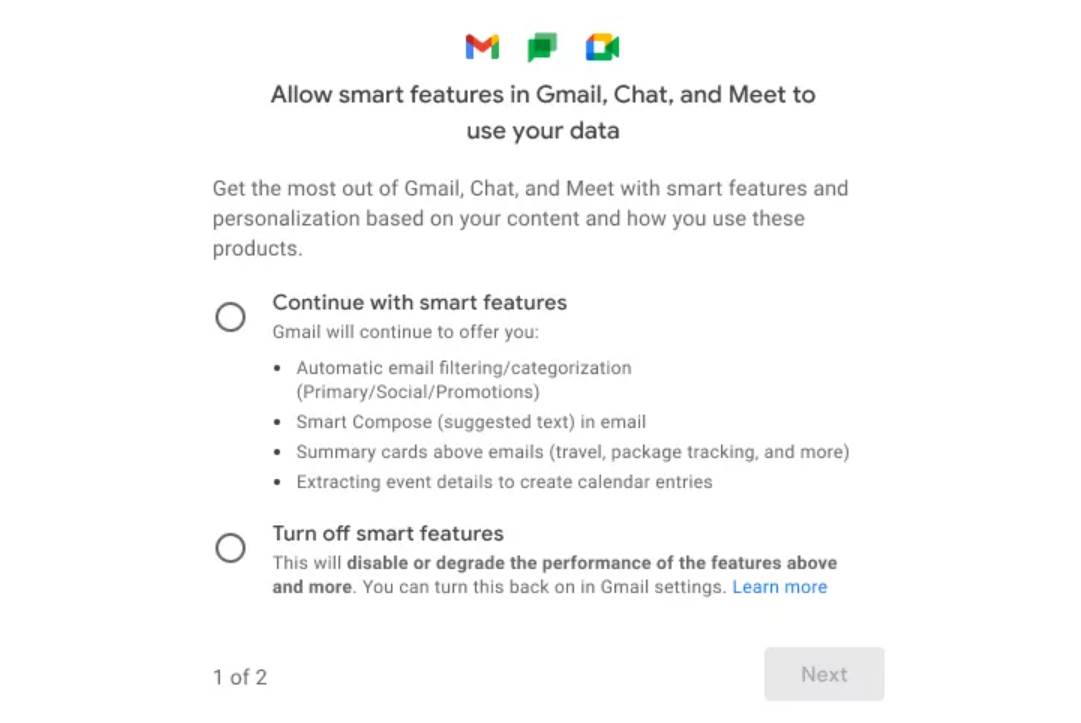The image size is (1081, 723).
Task: Select the Gmail envelope icon above the title
Action: point(482,47)
